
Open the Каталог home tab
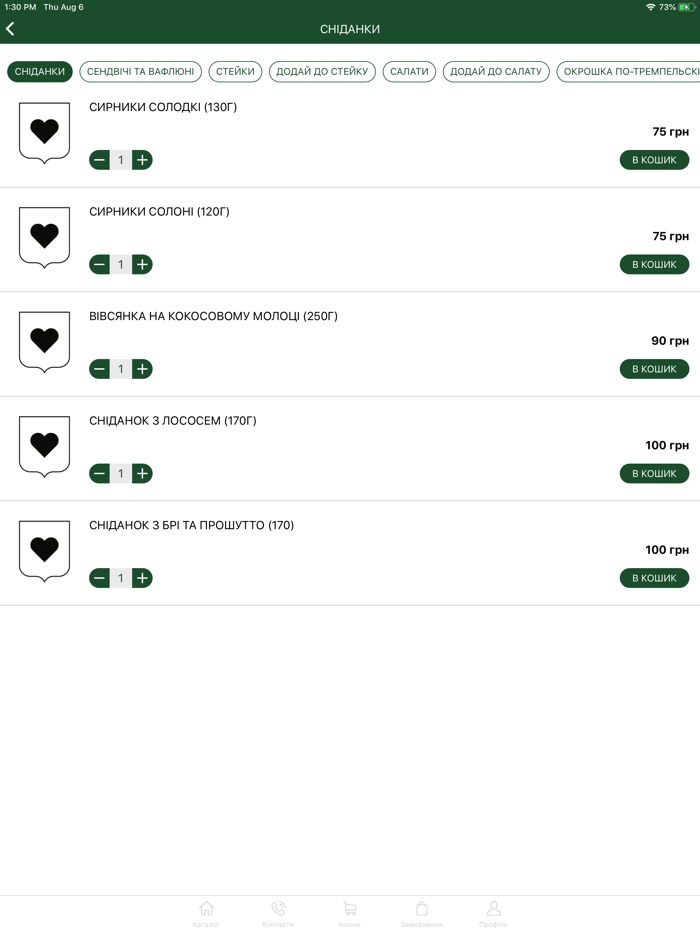[x=206, y=913]
